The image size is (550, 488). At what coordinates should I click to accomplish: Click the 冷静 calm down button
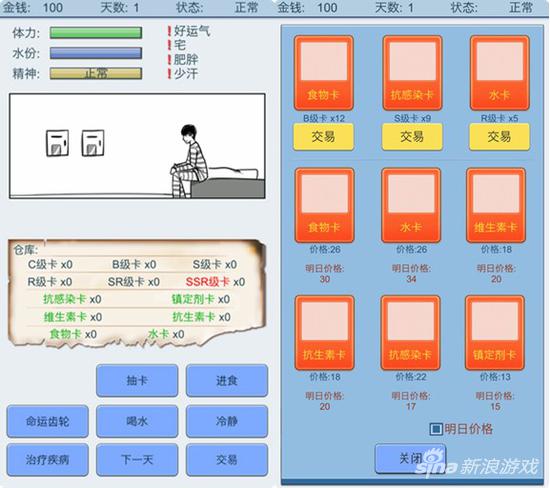(x=227, y=421)
